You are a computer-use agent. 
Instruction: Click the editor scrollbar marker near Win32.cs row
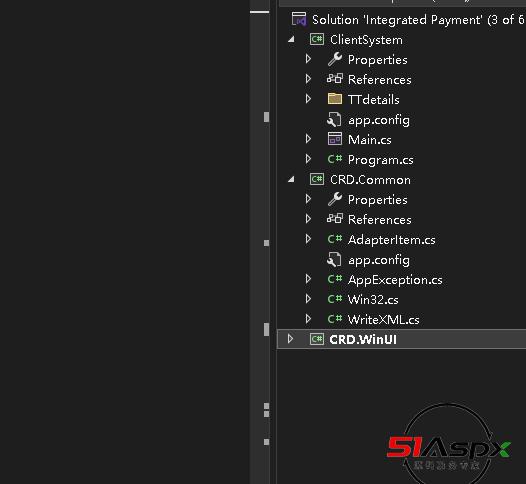pos(266,329)
